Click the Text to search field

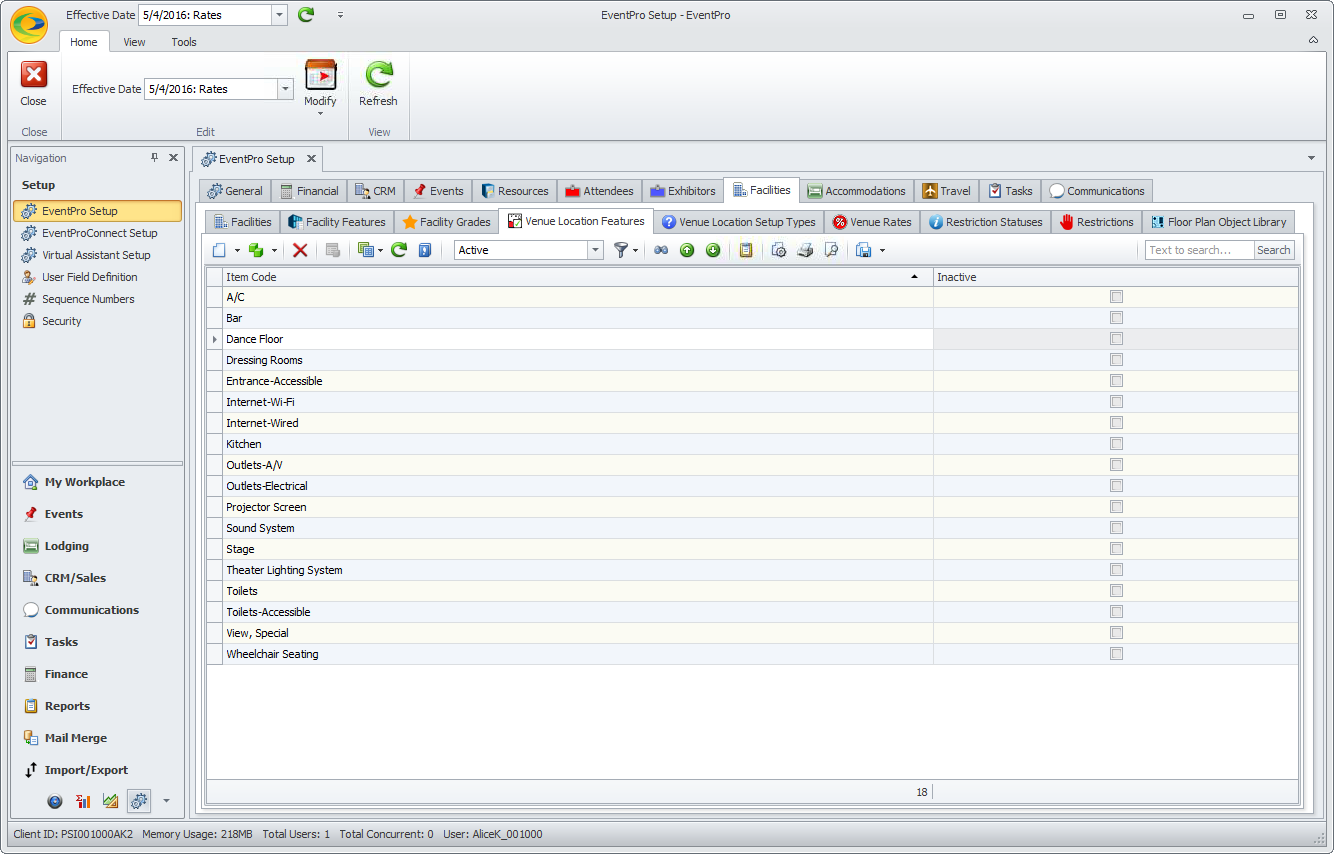coord(1199,250)
